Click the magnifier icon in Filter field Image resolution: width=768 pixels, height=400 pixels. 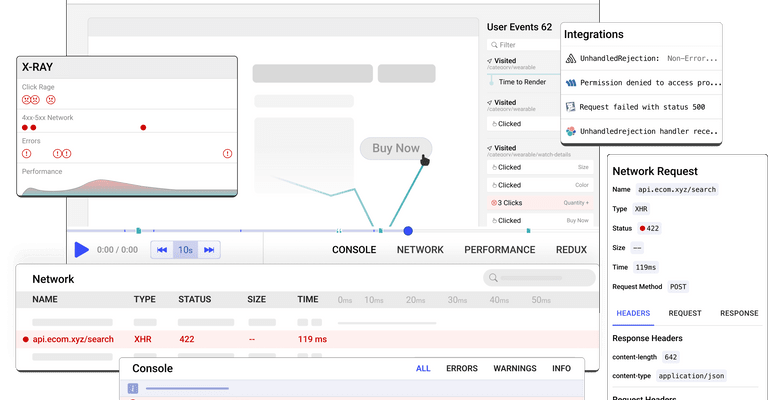click(x=494, y=45)
